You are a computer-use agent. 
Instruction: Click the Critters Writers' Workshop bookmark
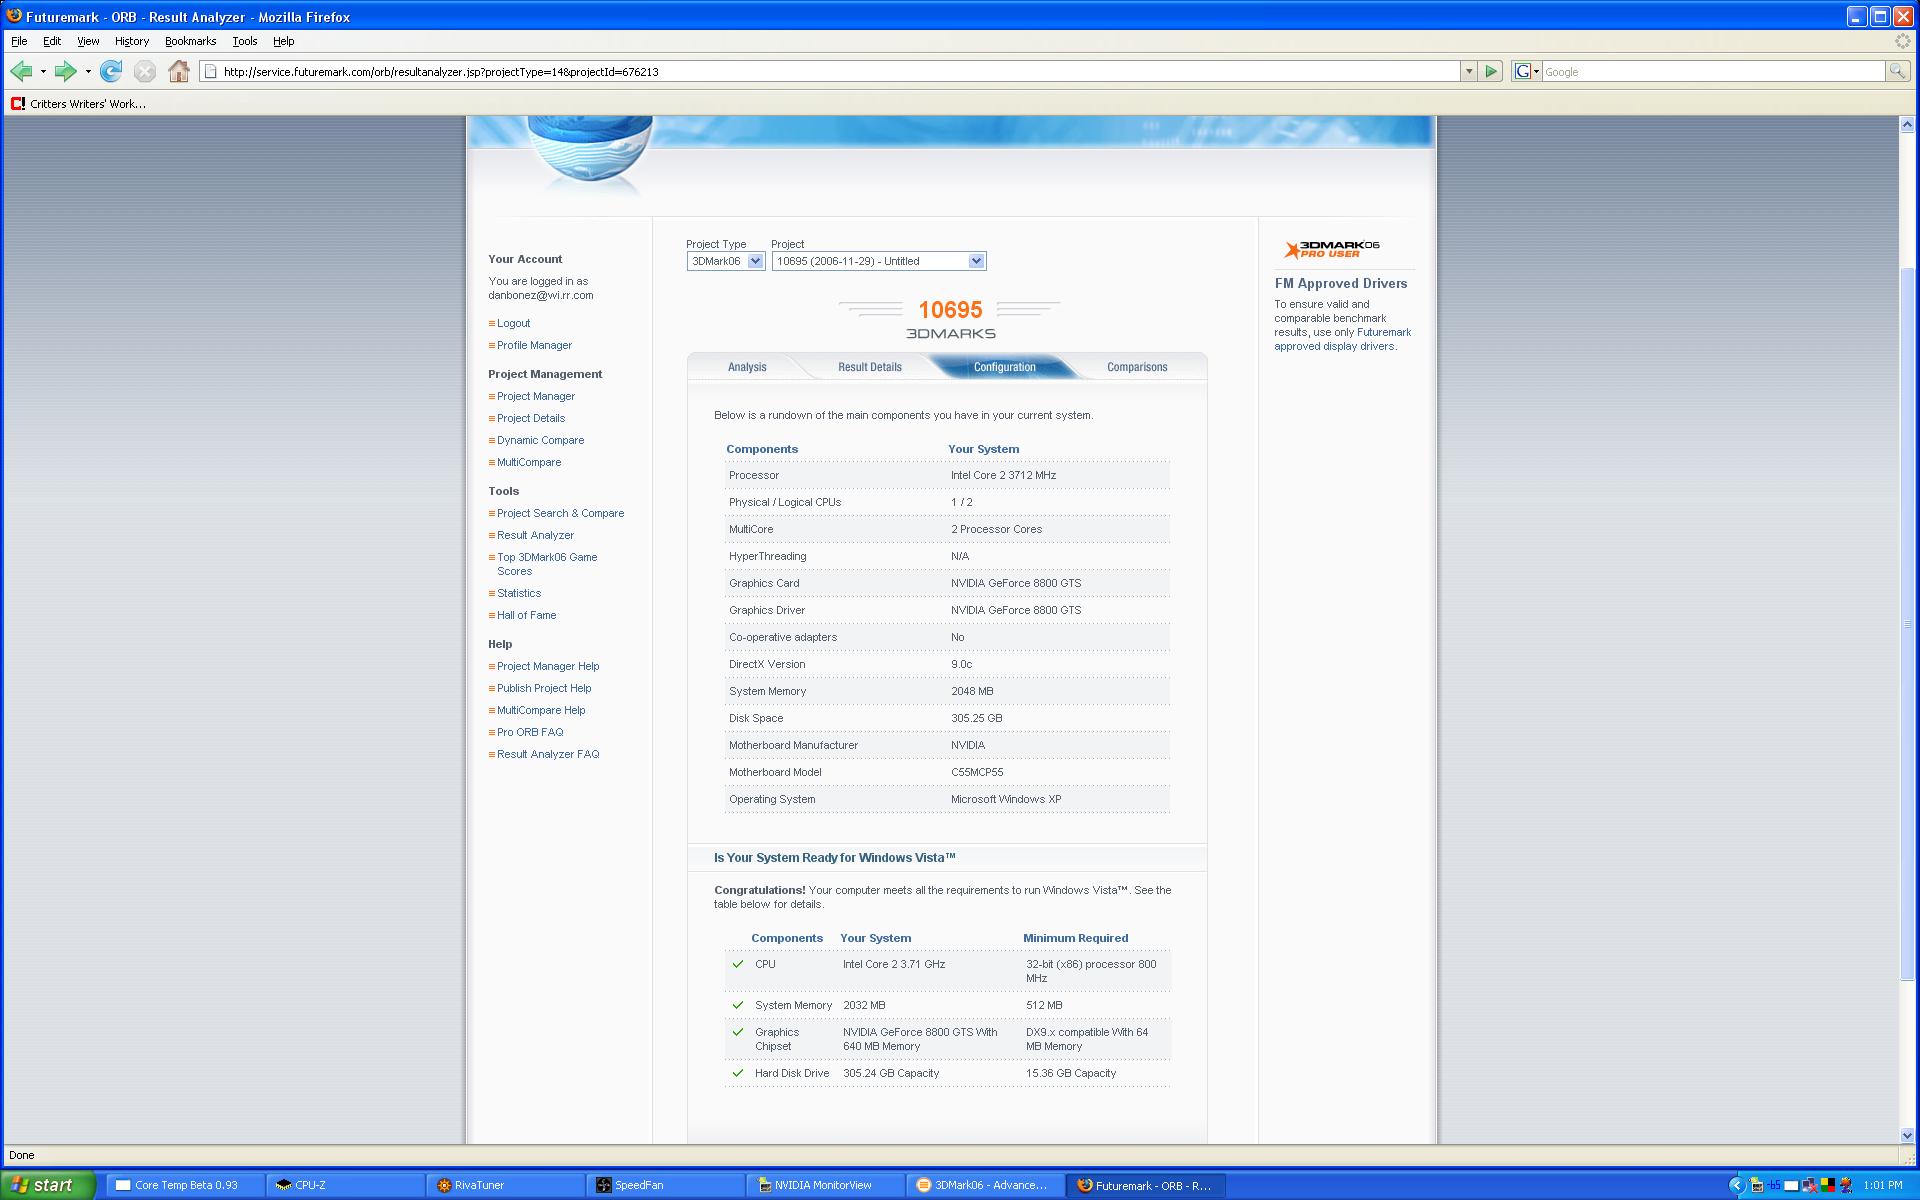tap(78, 104)
